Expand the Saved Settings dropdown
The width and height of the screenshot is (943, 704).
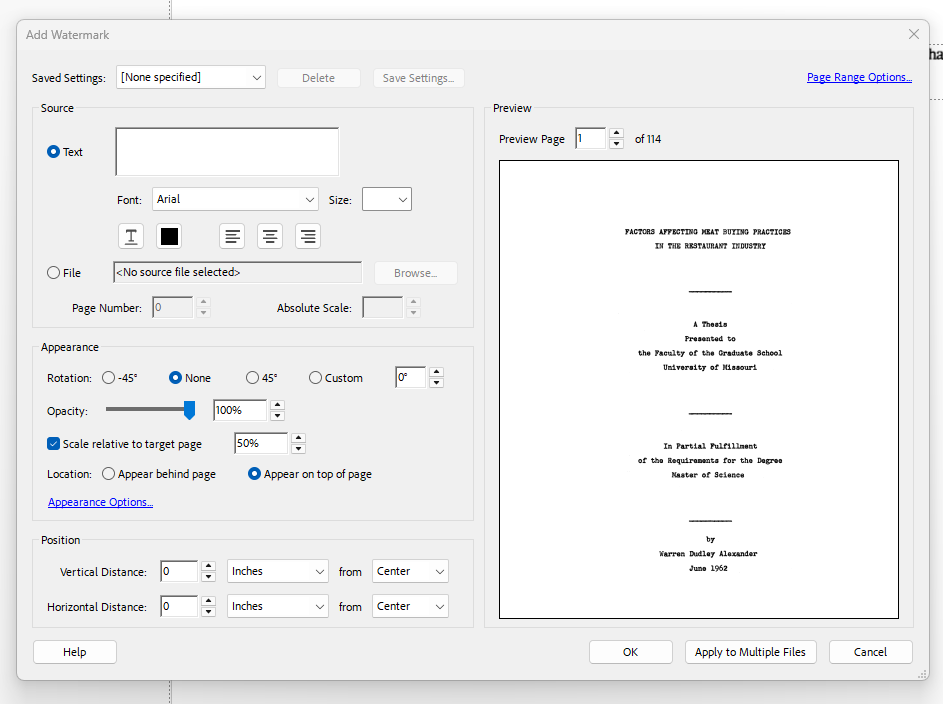click(191, 77)
